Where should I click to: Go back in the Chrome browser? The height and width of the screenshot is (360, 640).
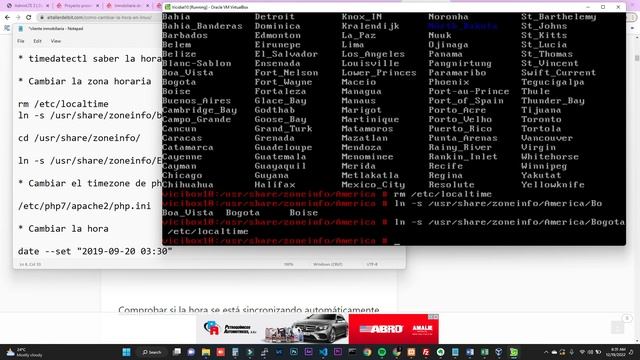pos(7,18)
